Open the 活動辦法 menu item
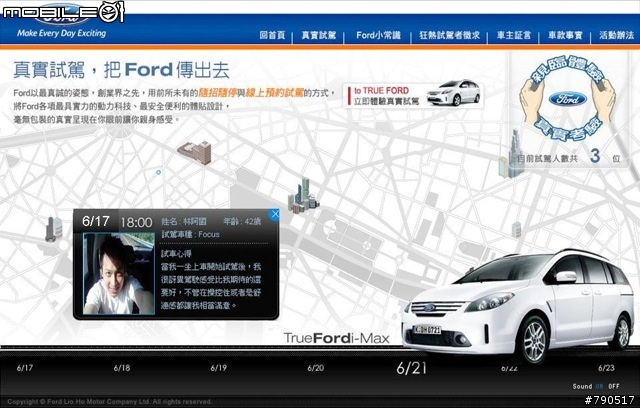The height and width of the screenshot is (408, 640). coord(616,35)
